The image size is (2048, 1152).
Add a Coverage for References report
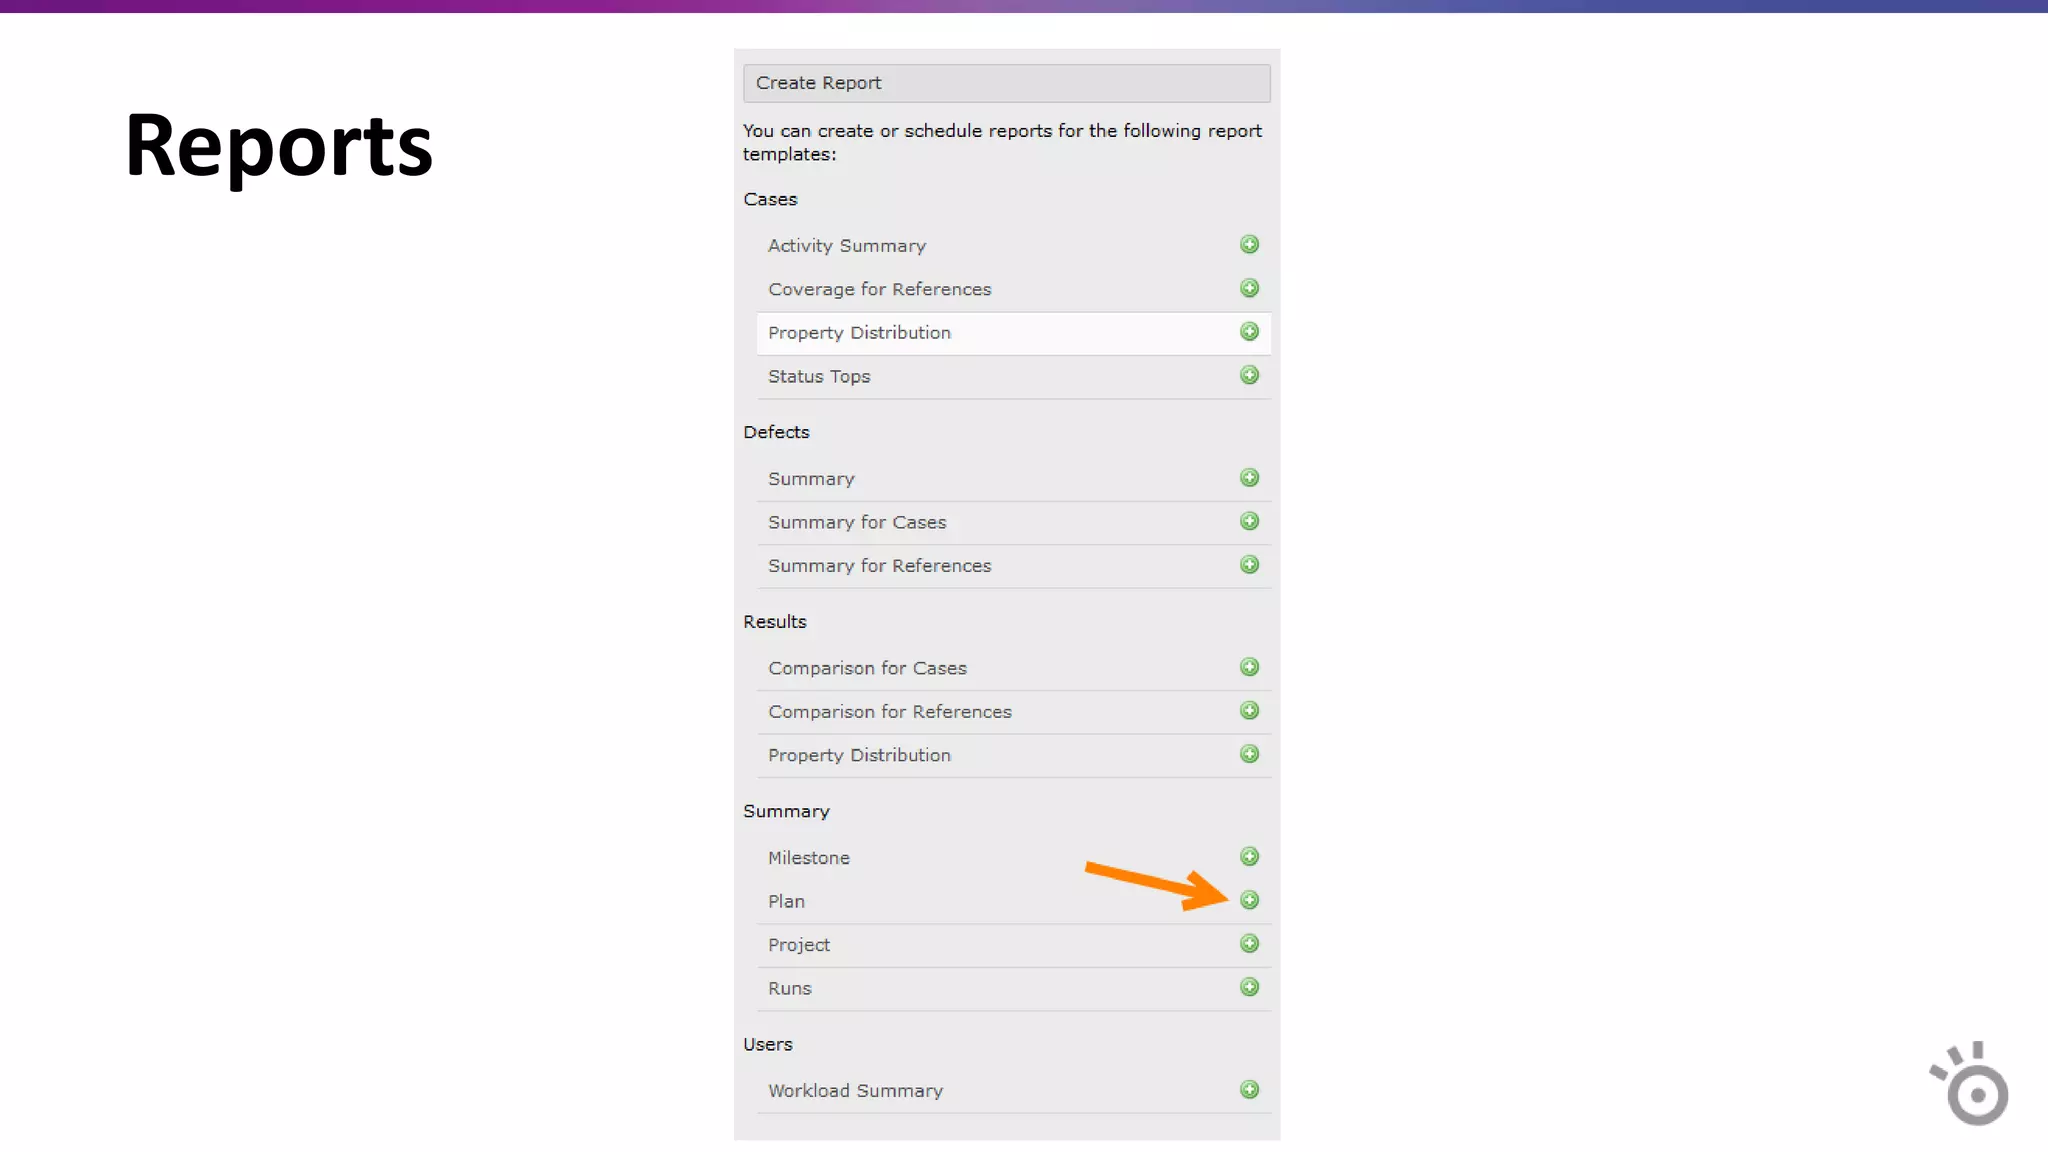pos(1249,289)
